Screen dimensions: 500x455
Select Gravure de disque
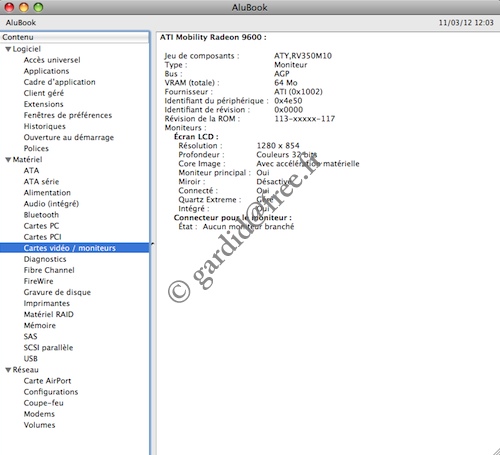coord(57,292)
